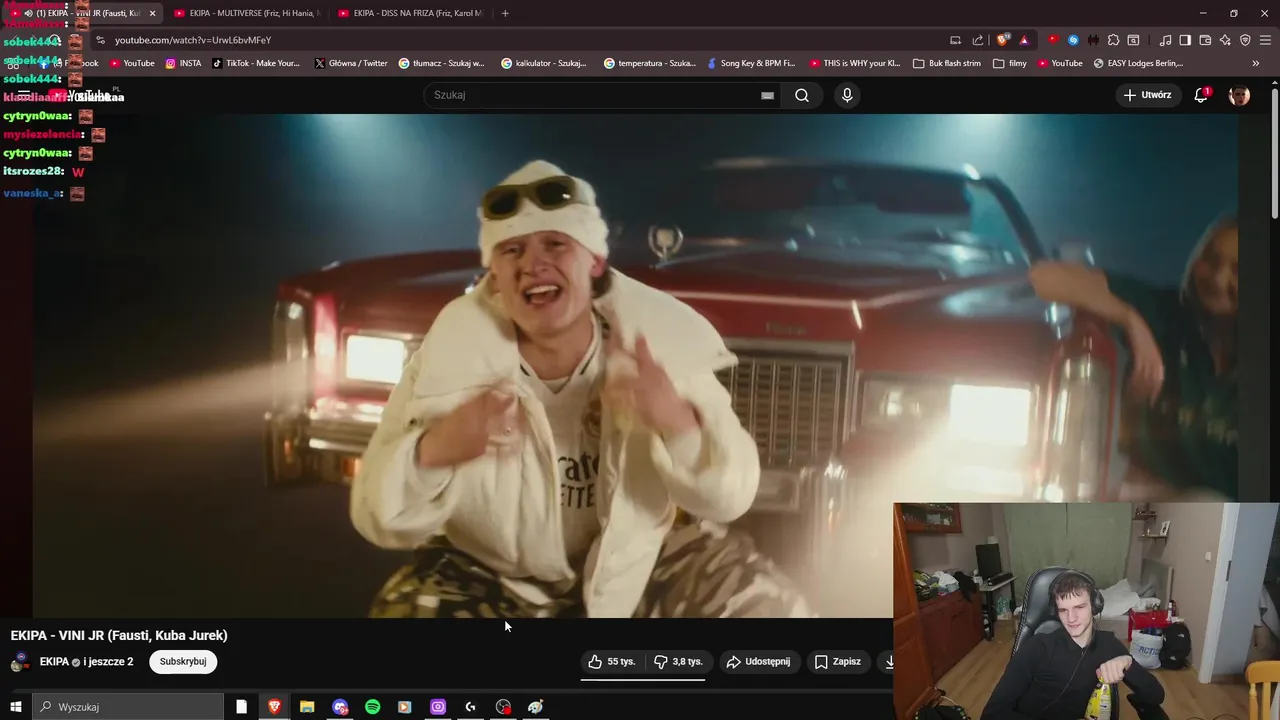Toggle the browser sidebar panel icon
This screenshot has width=1280, height=720.
click(x=1185, y=40)
